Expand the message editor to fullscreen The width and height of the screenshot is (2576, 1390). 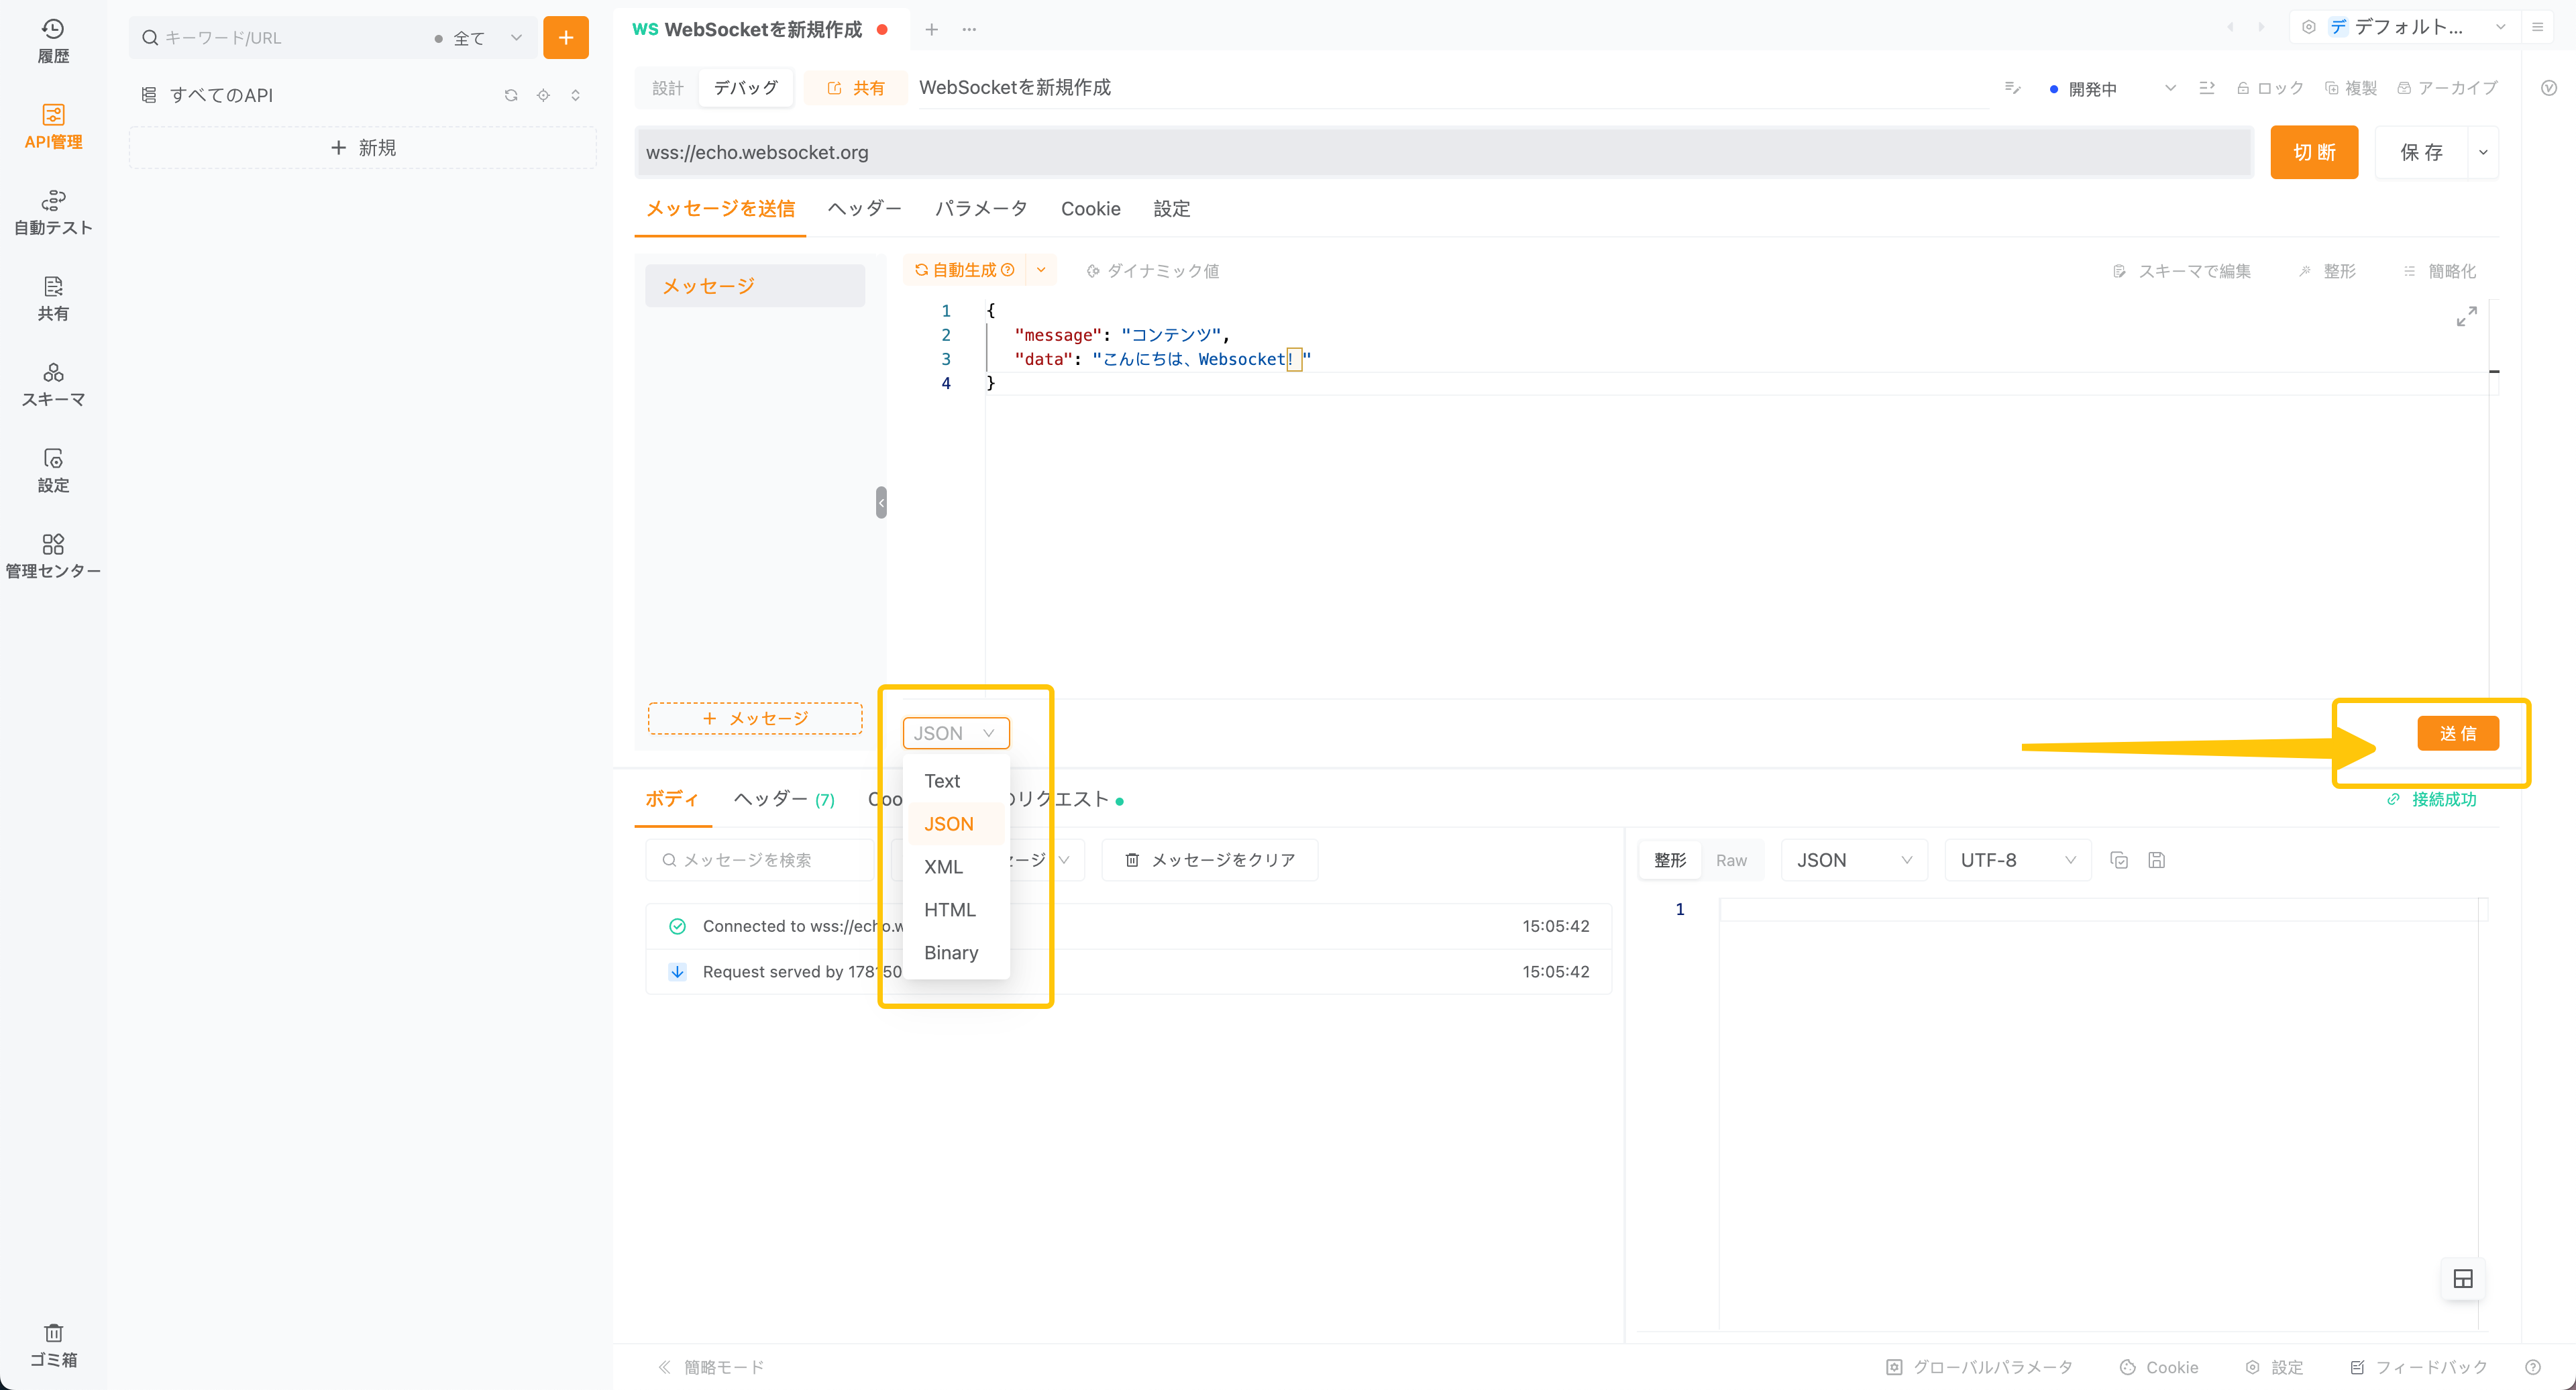(x=2466, y=317)
